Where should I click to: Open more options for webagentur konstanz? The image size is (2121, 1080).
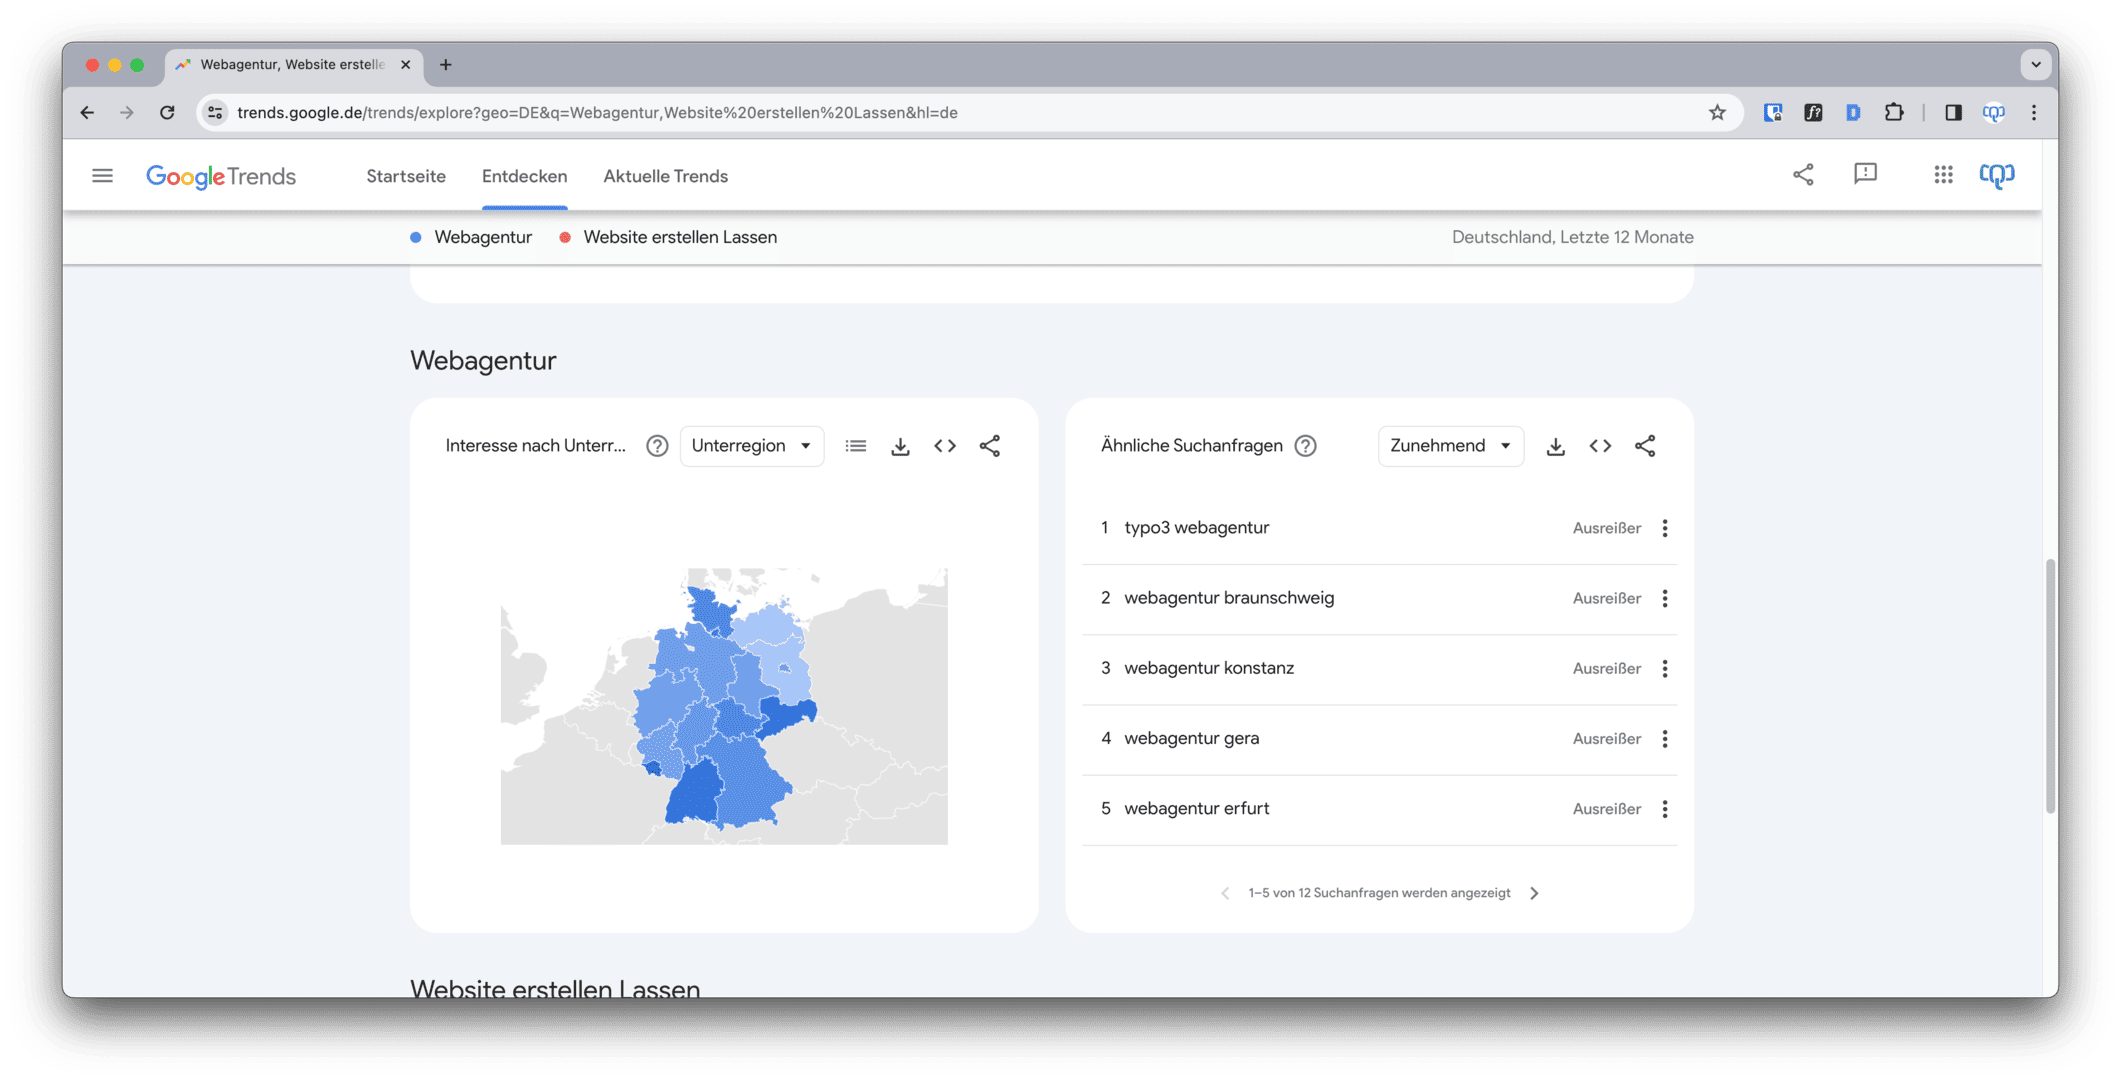[1665, 668]
